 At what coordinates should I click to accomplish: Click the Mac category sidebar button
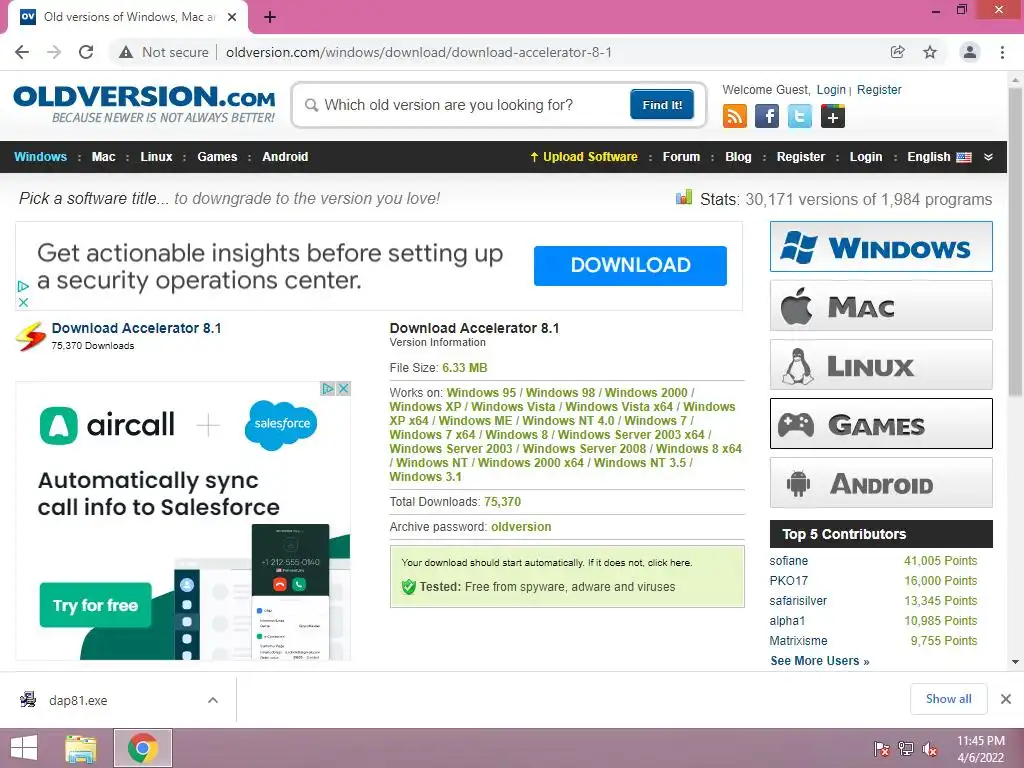click(x=881, y=306)
